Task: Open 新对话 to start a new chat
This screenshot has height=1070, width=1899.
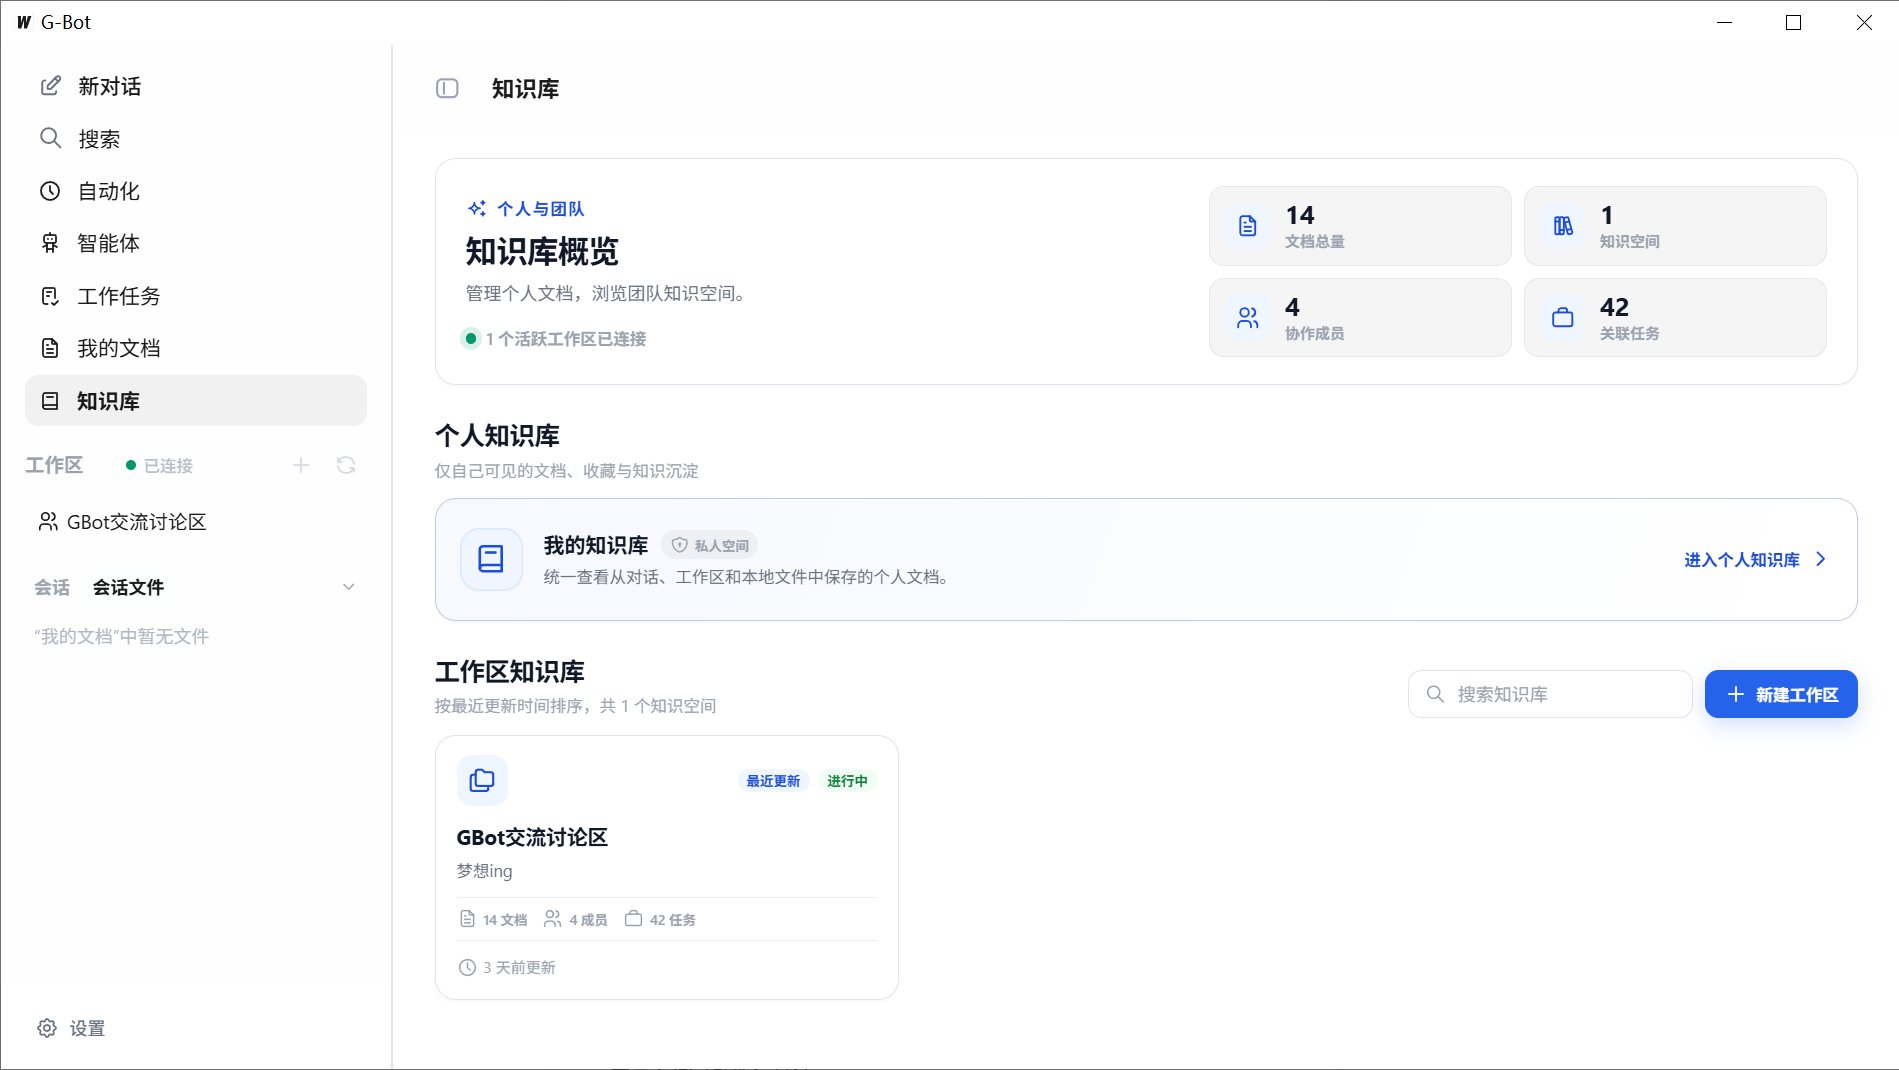Action: (x=196, y=86)
